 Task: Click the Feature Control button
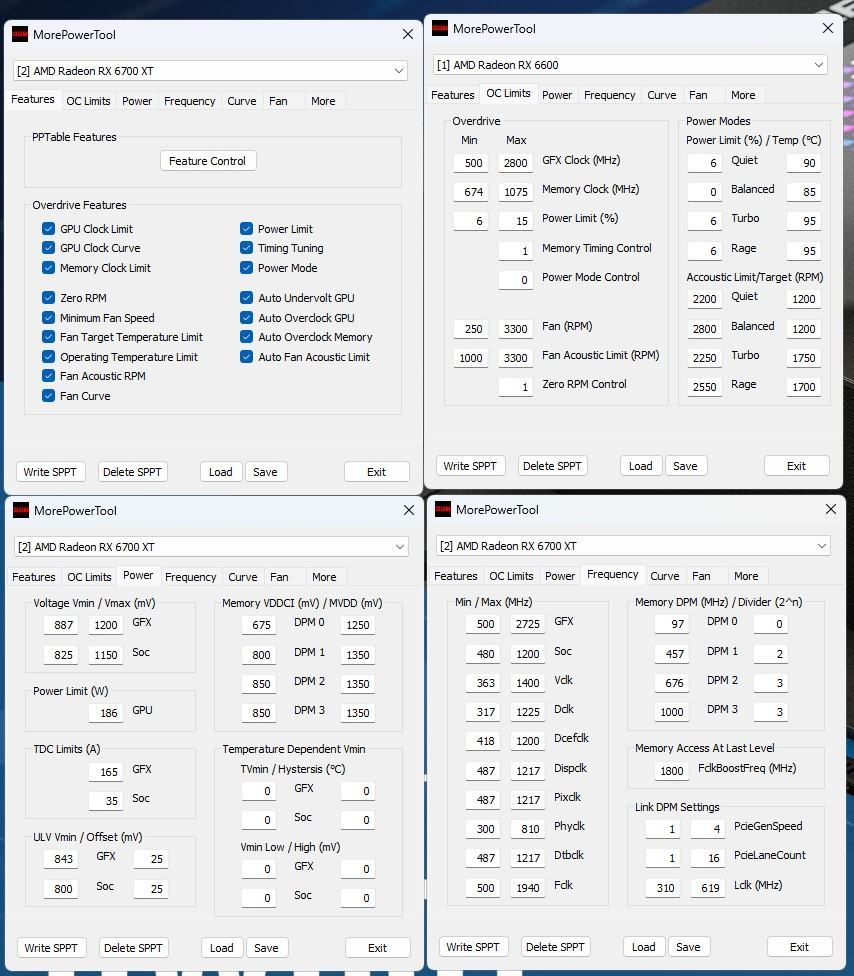208,161
